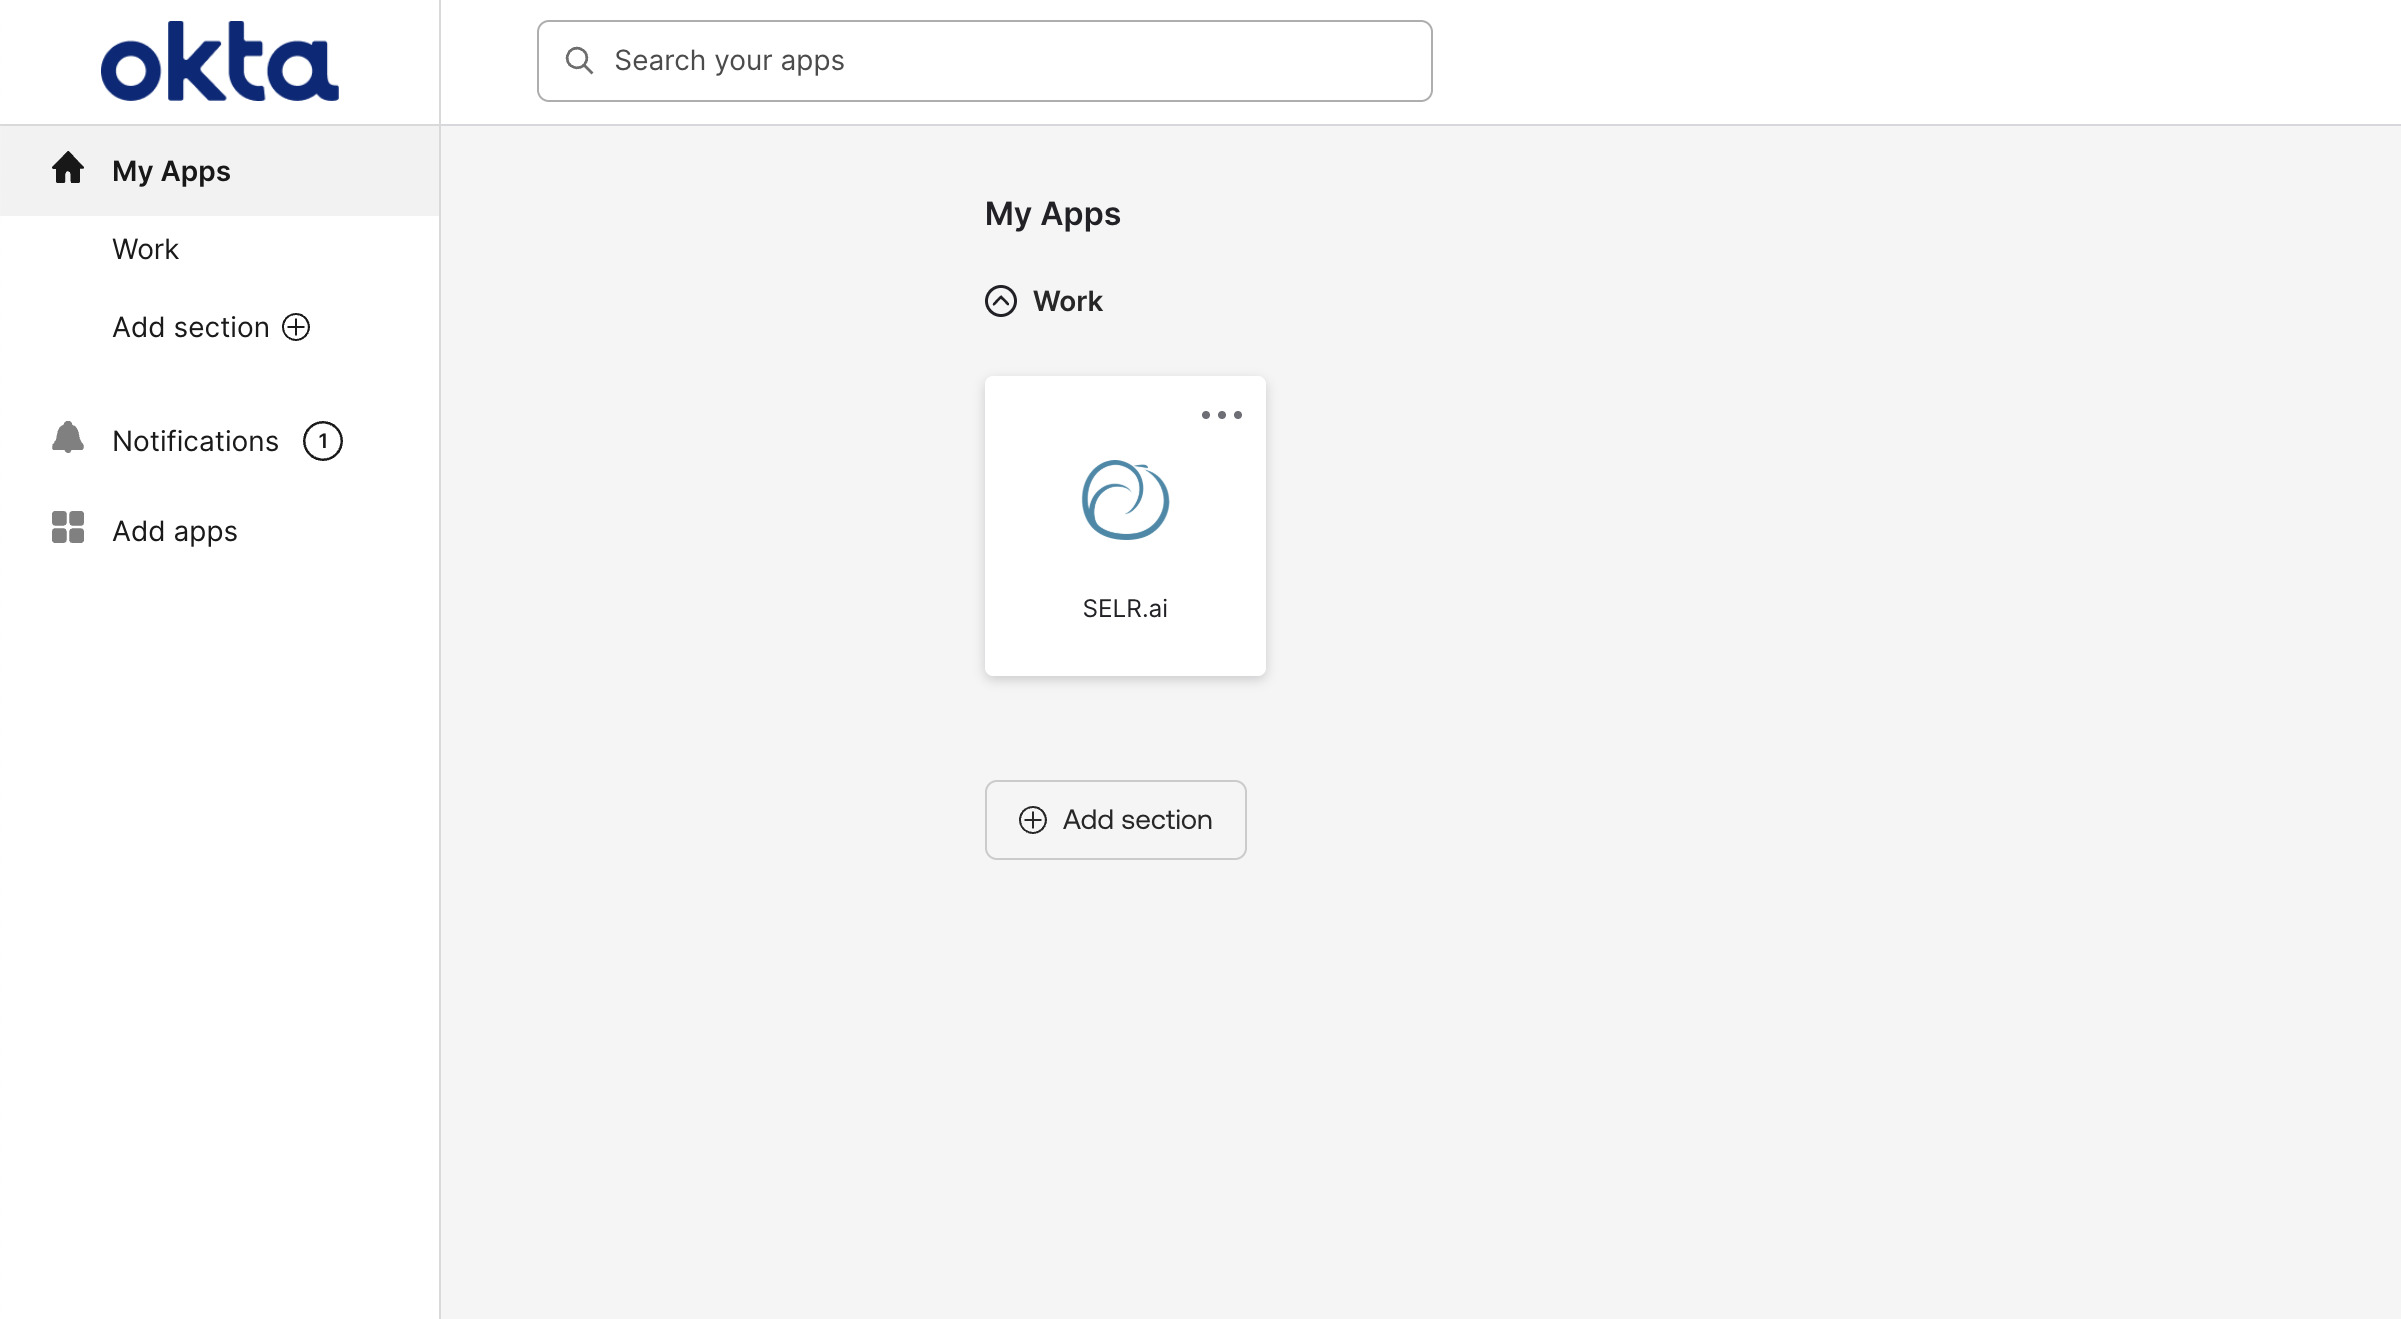Click the notification count badge showing 1
Image resolution: width=2401 pixels, height=1319 pixels.
323,441
